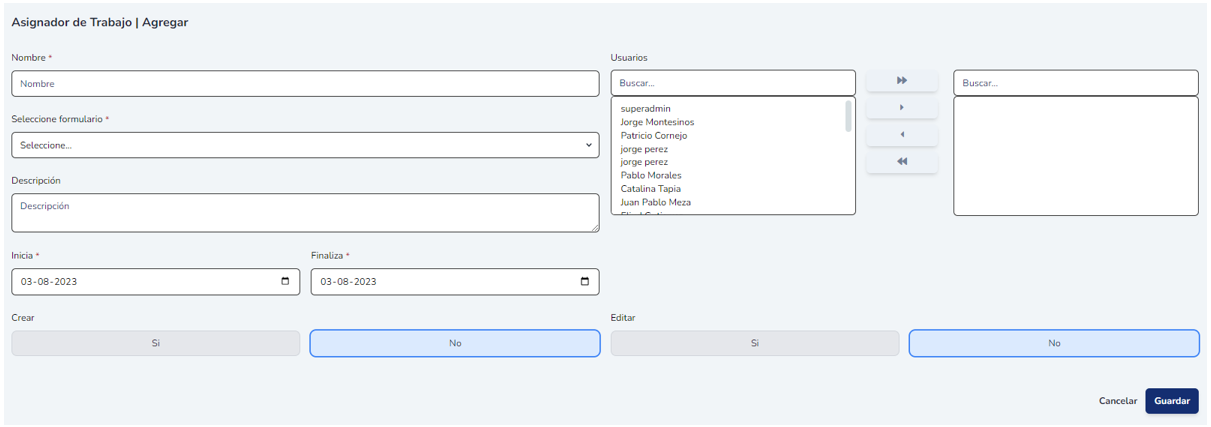1211x427 pixels.
Task: Focus the Nombre text field
Action: 305,84
